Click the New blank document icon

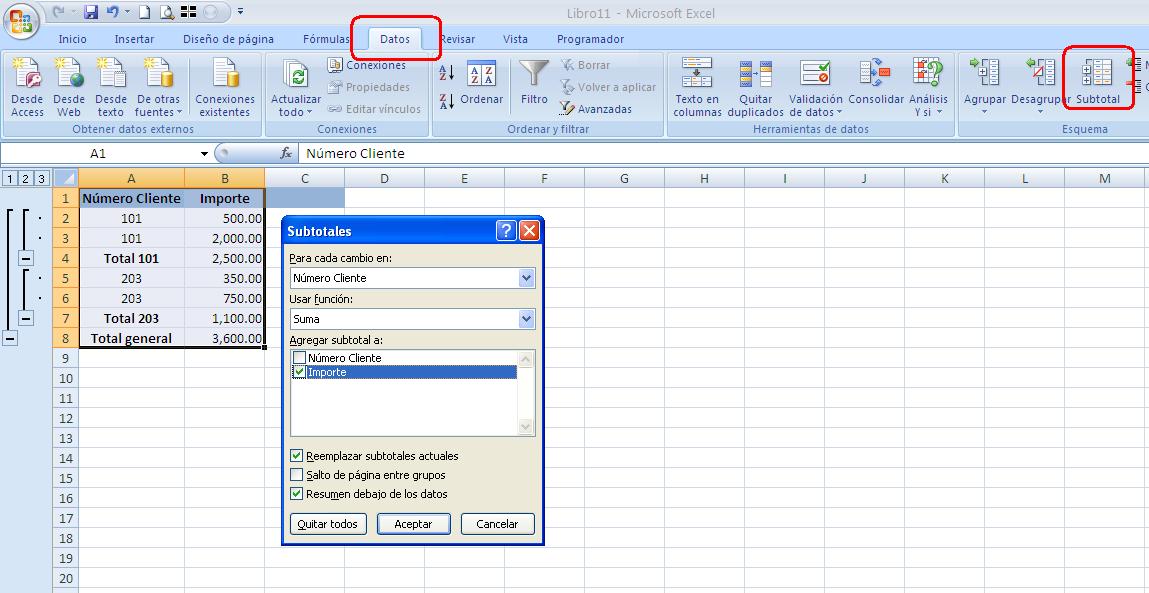145,12
